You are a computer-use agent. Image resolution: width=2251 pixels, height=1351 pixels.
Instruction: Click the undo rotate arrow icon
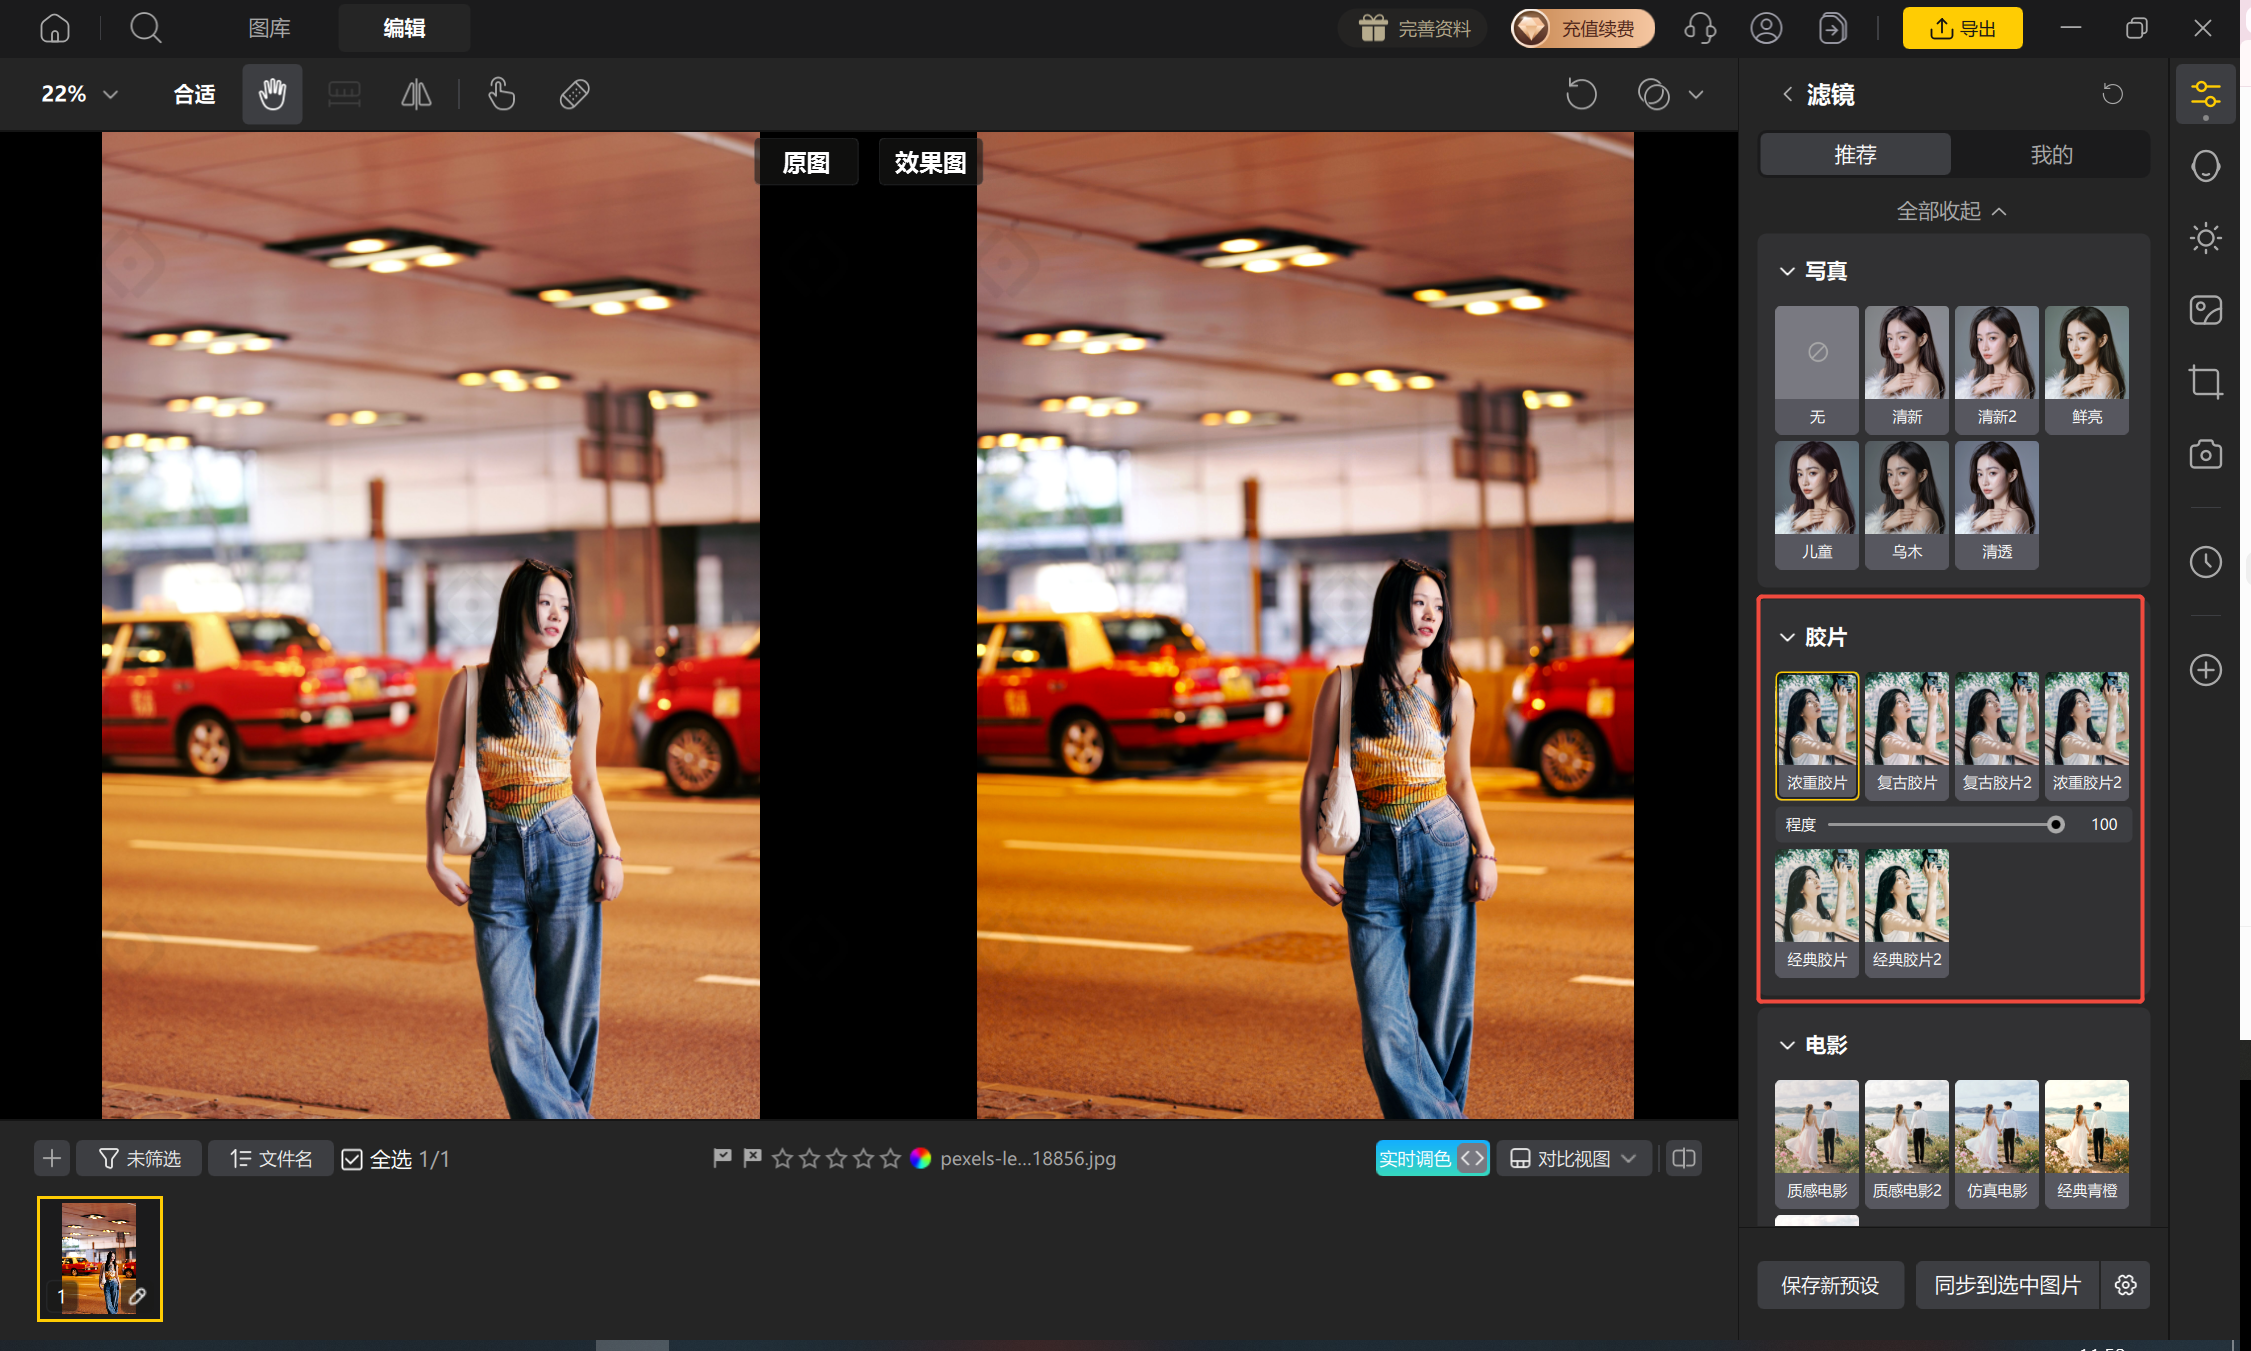[1581, 94]
